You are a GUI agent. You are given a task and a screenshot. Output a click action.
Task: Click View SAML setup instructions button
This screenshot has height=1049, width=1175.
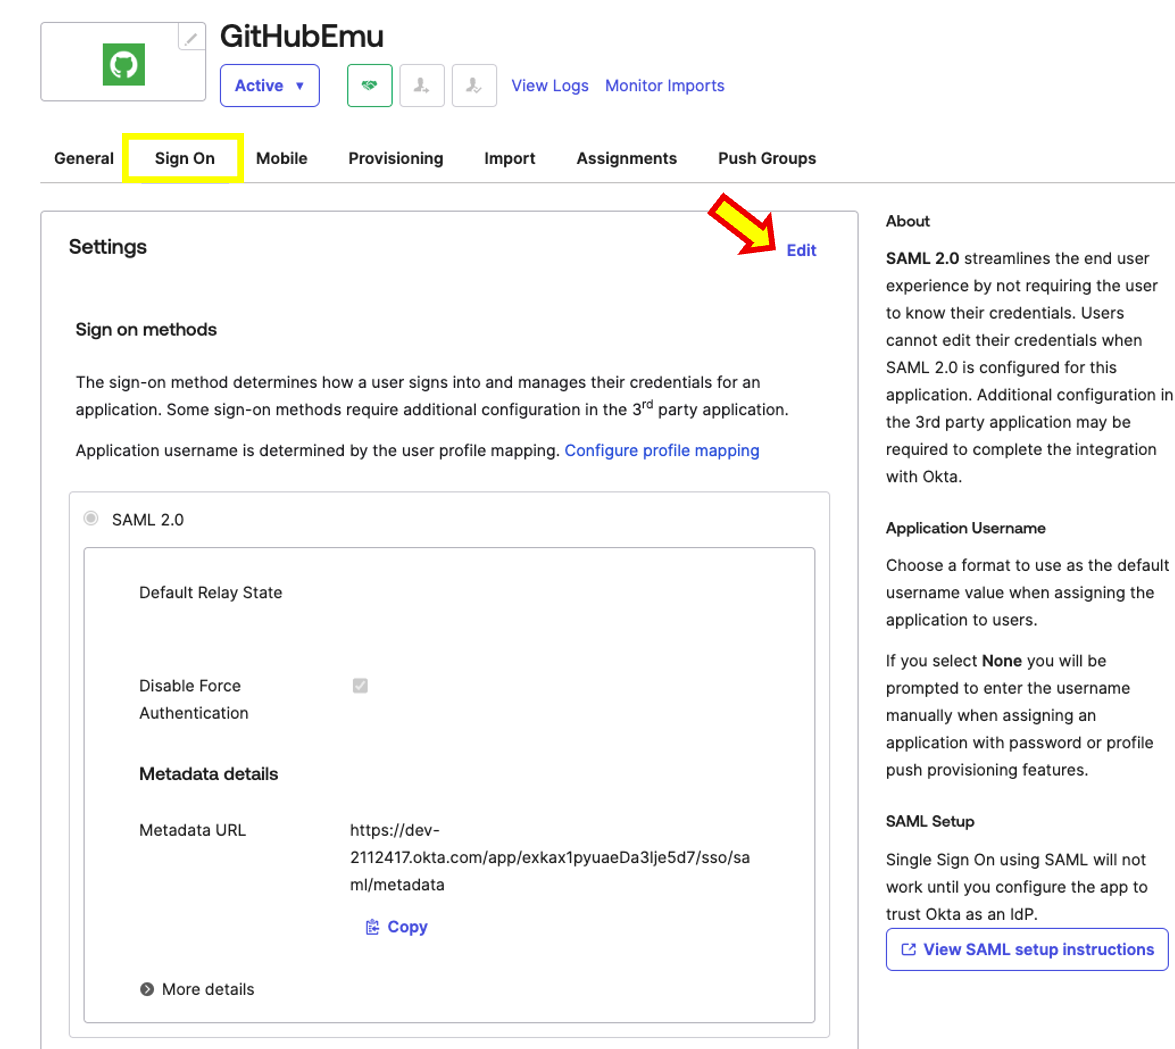[x=1027, y=949]
